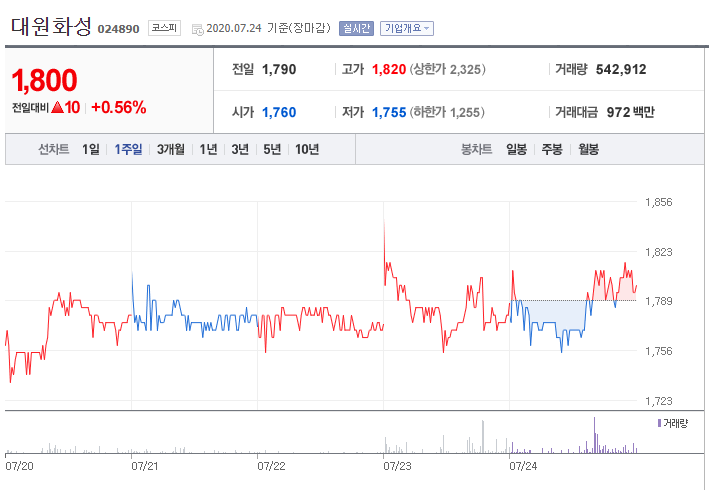Viewport: 709px width, 490px height.
Task: Click the 1,723 price axis label
Action: point(659,401)
